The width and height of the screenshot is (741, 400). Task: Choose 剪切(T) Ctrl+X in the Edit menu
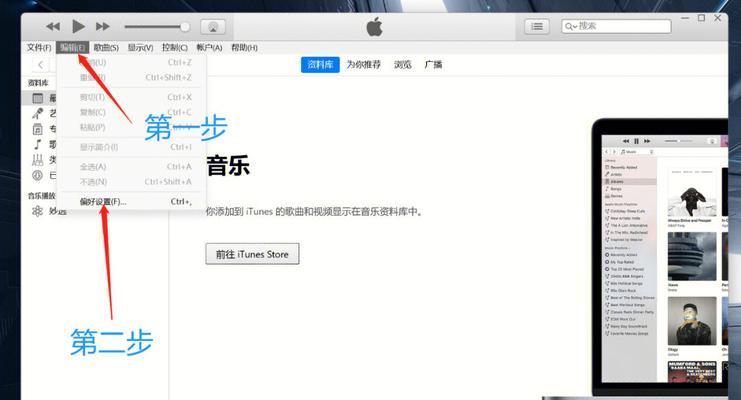pos(132,97)
